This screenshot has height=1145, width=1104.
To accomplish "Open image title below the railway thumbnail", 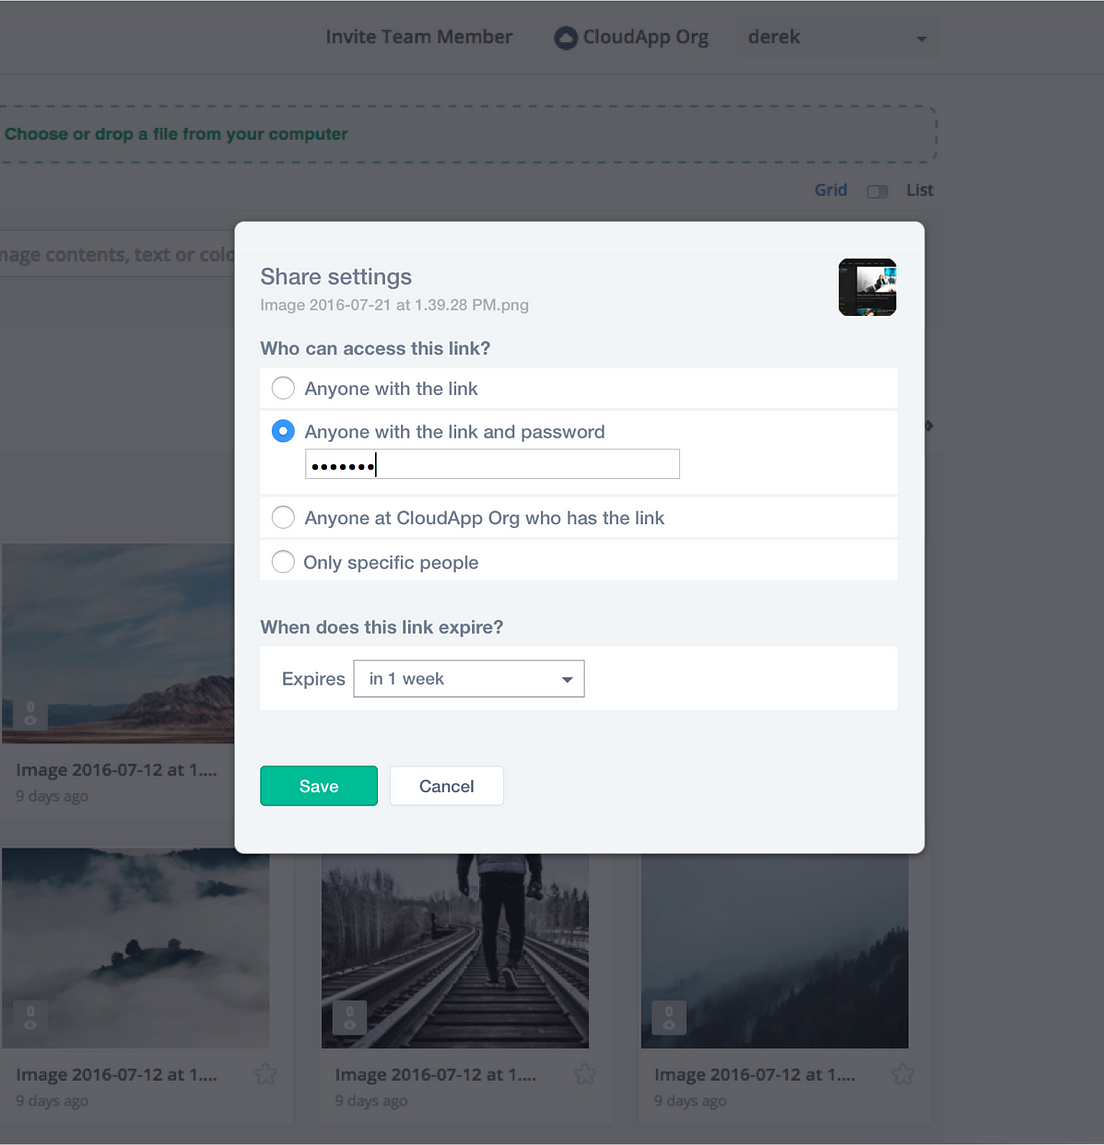I will [x=435, y=1074].
